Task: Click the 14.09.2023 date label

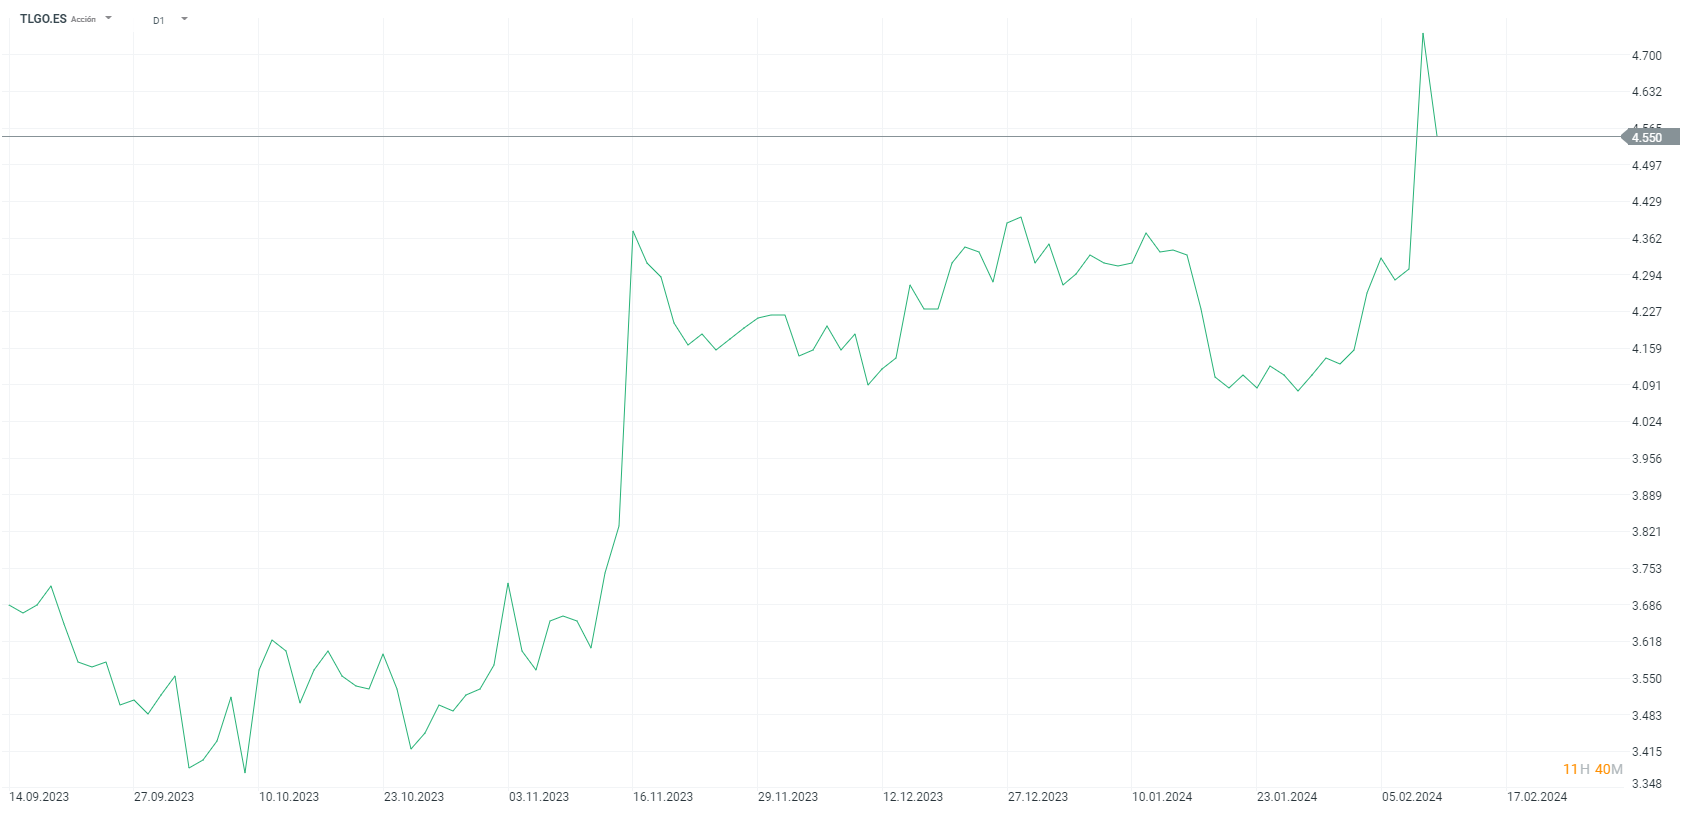Action: coord(39,797)
